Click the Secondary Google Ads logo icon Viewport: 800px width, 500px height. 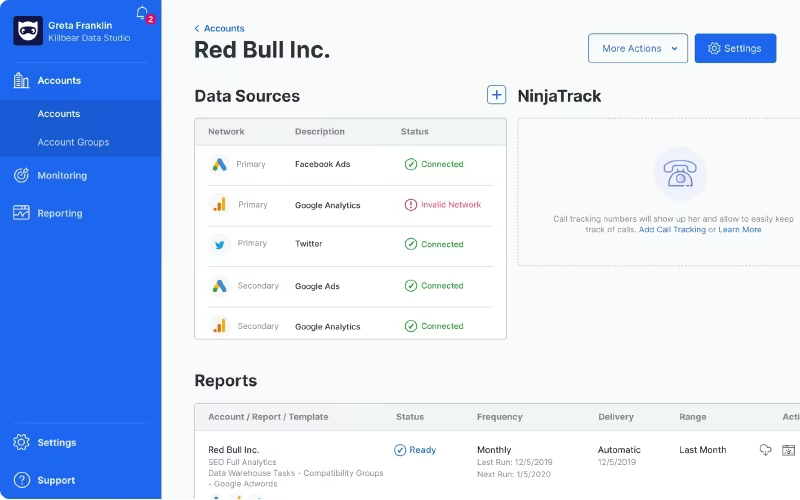tap(219, 286)
